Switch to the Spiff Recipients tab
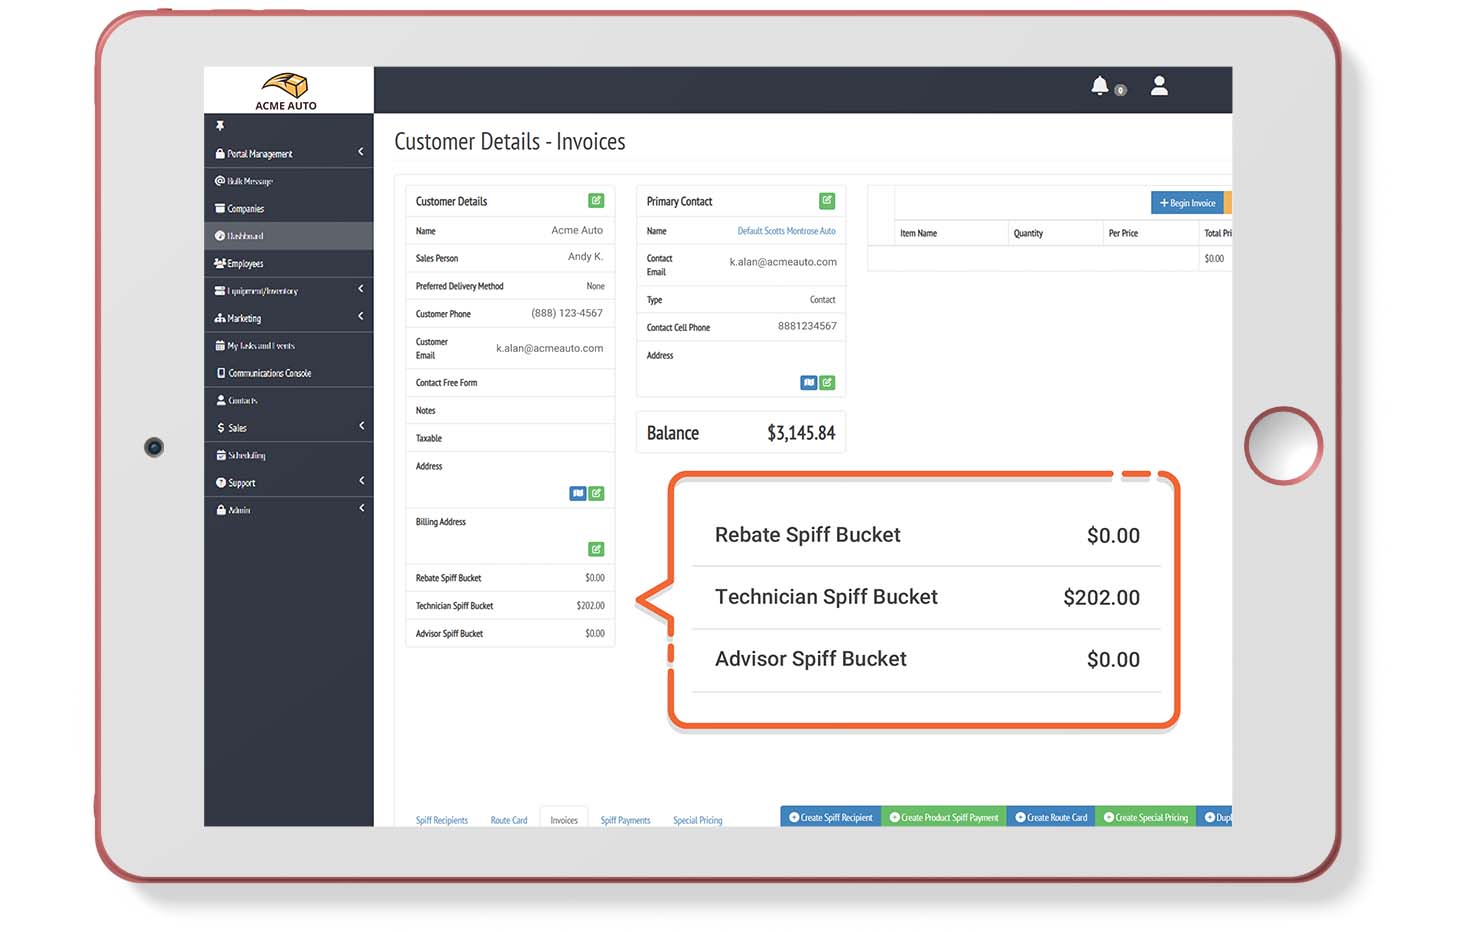Screen dimensions: 1459x932 [x=442, y=820]
